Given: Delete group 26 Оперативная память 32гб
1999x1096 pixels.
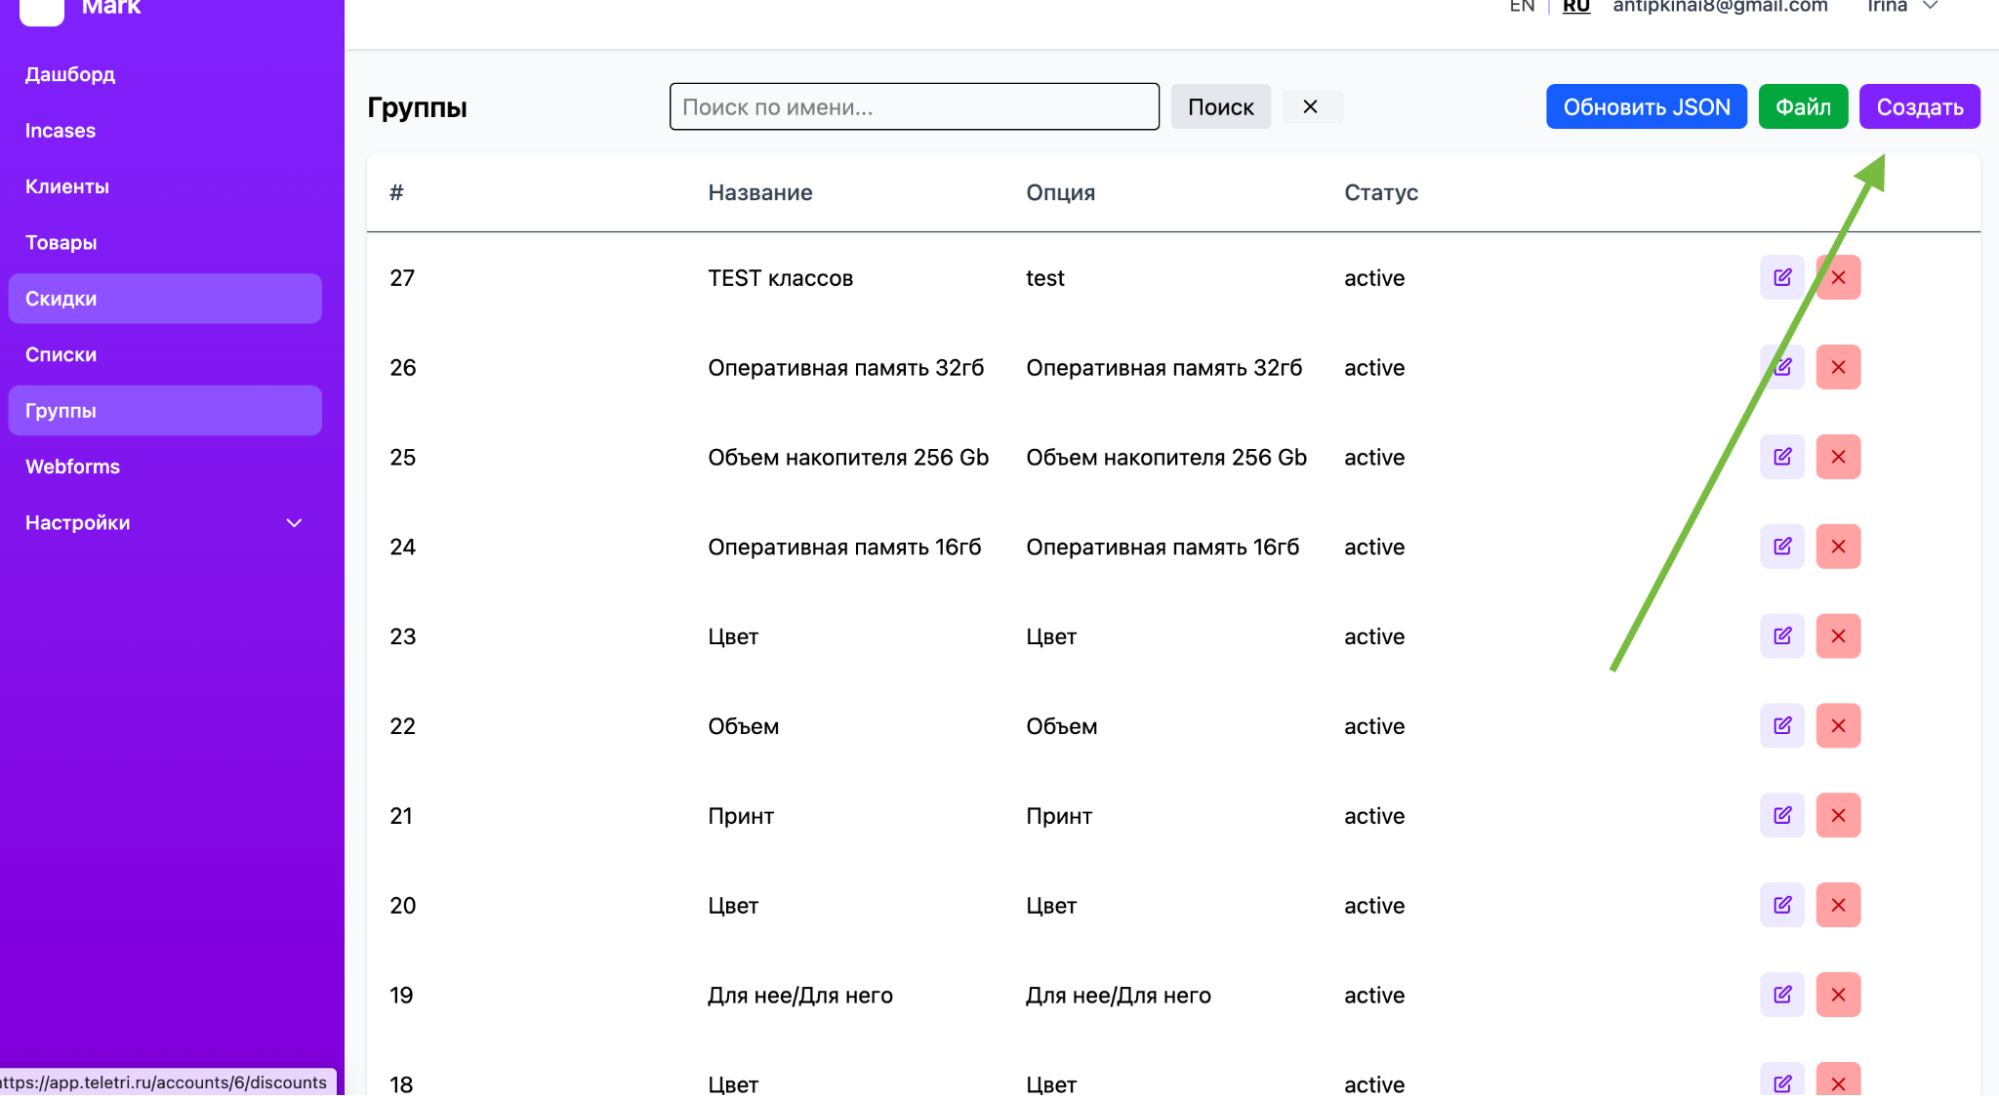Looking at the screenshot, I should 1838,367.
